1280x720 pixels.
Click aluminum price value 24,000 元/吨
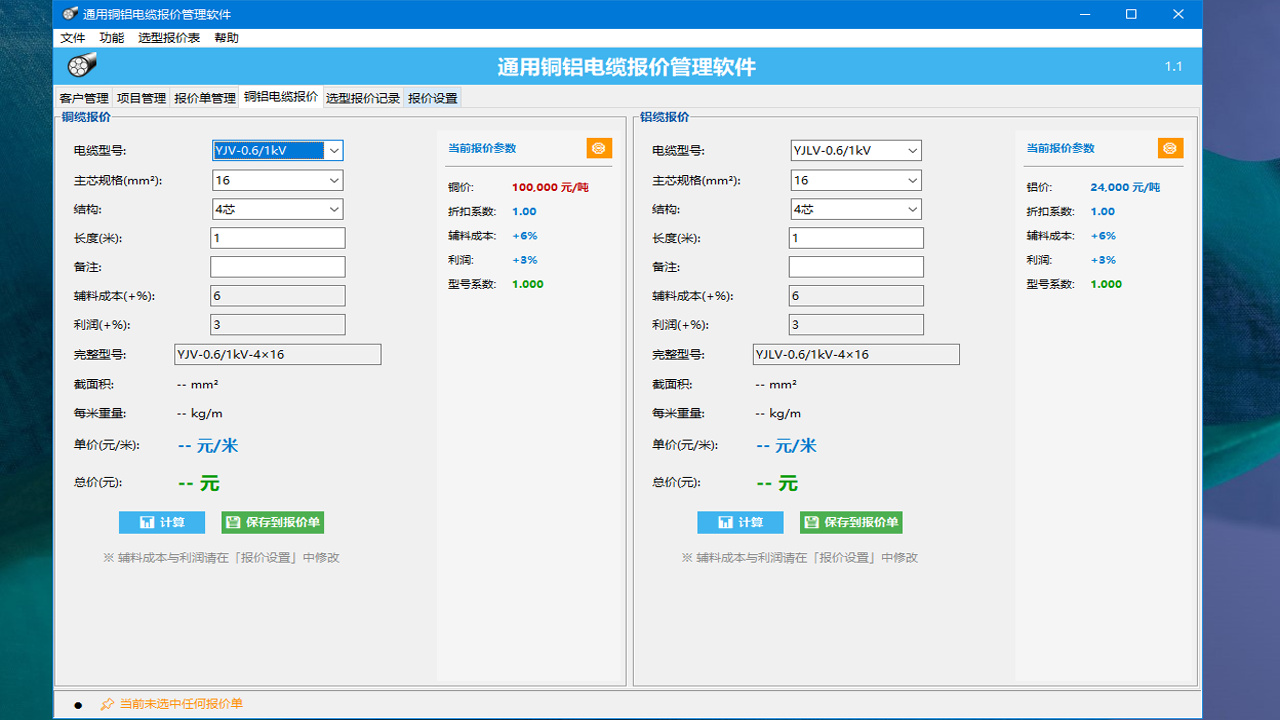1126,187
